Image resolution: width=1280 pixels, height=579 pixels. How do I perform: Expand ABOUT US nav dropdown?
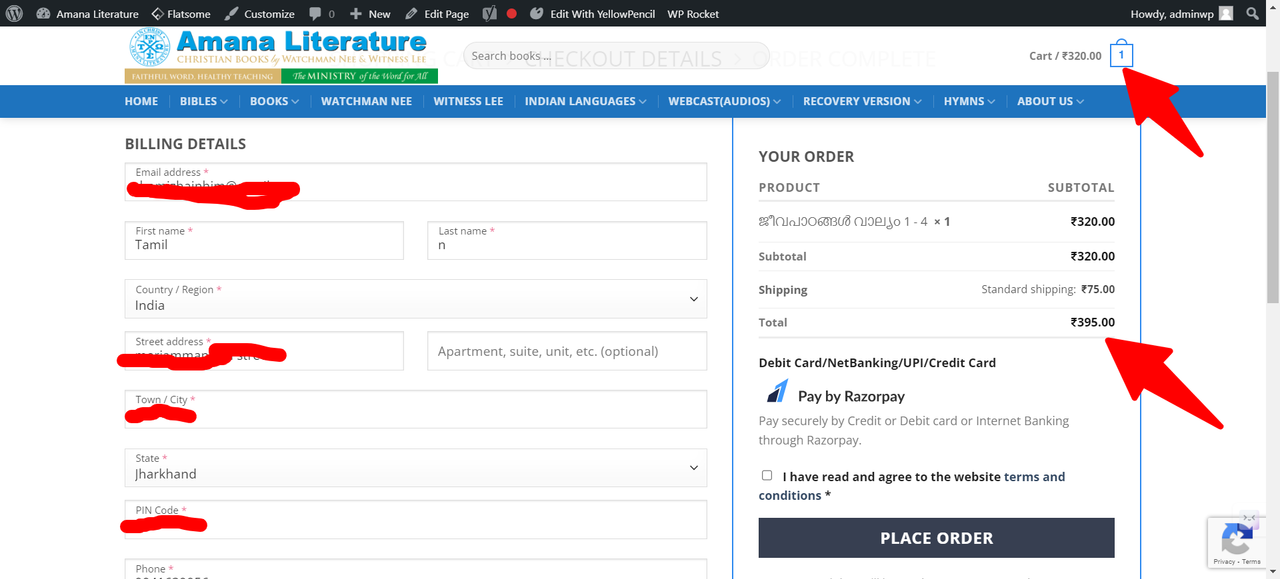tap(1050, 101)
